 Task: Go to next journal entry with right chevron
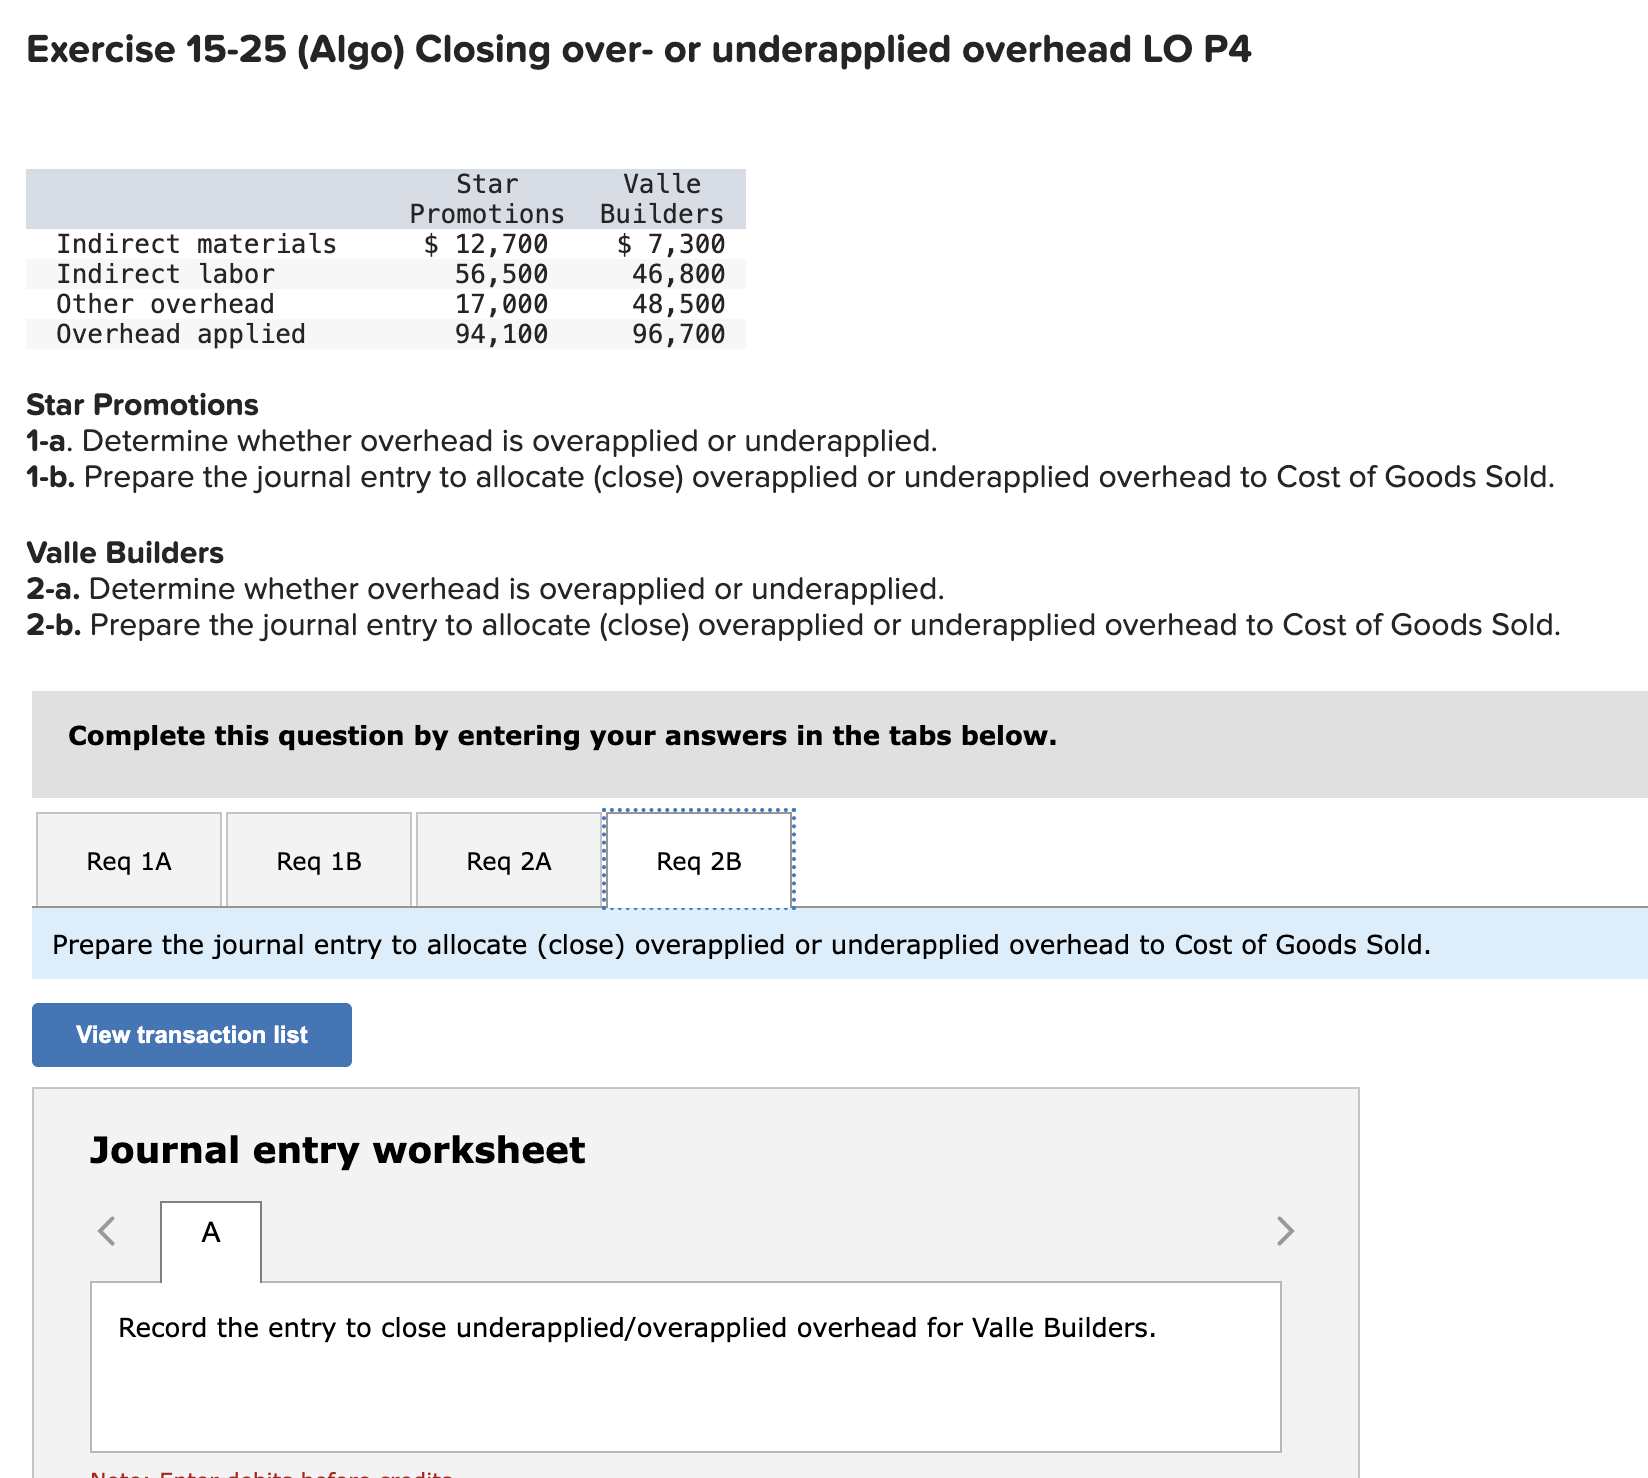[1286, 1230]
